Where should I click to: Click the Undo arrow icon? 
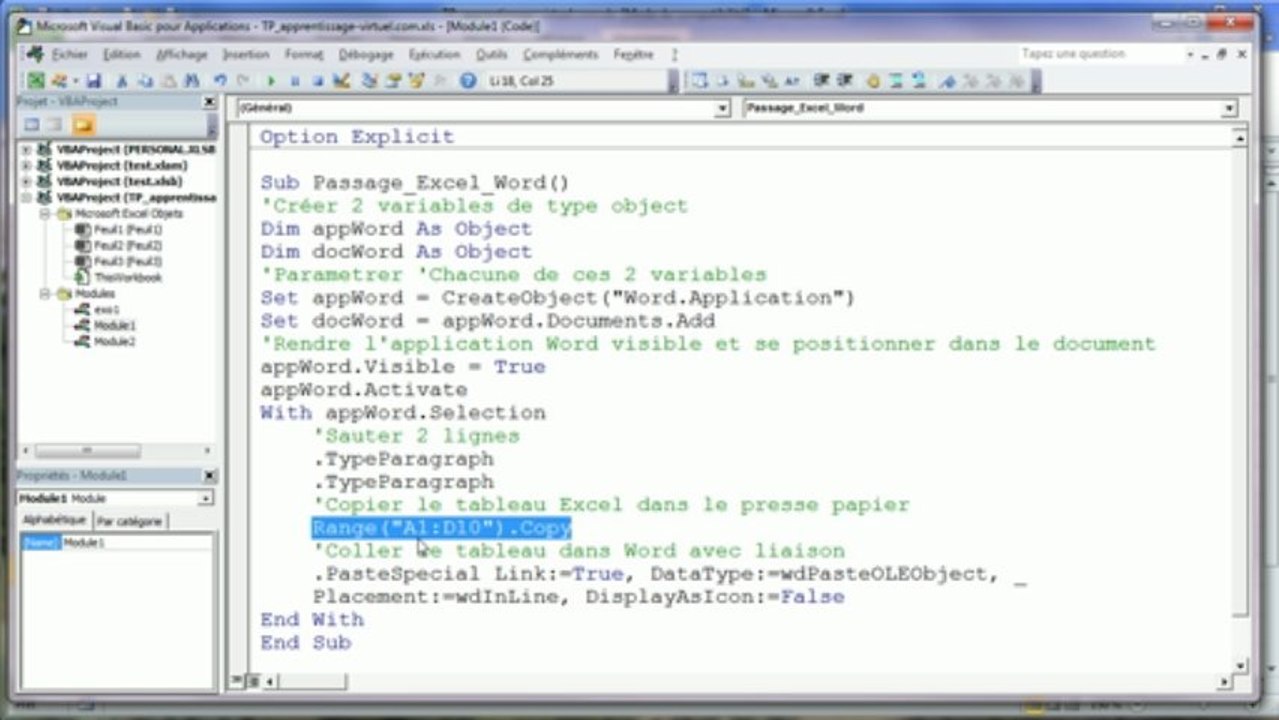point(220,81)
